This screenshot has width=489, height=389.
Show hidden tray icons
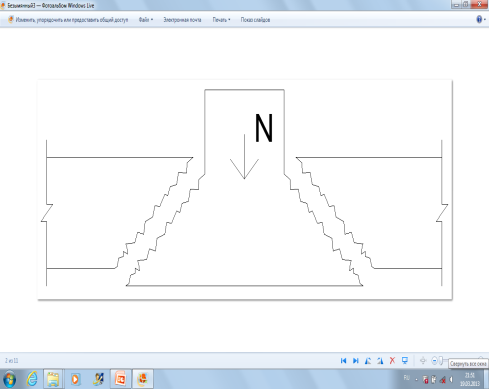pyautogui.click(x=416, y=380)
